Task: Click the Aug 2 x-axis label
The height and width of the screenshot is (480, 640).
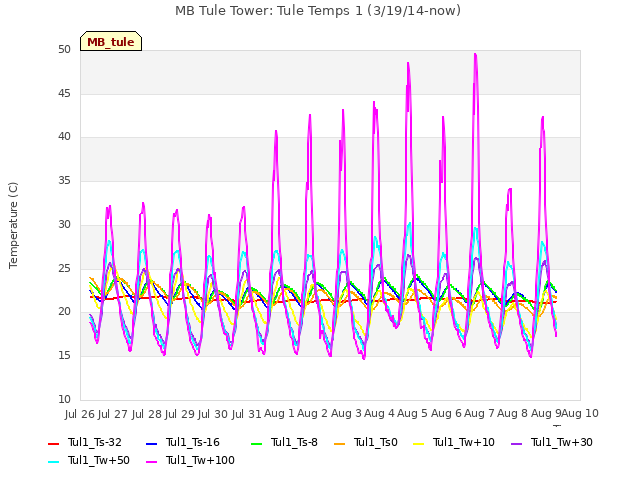Action: (312, 413)
